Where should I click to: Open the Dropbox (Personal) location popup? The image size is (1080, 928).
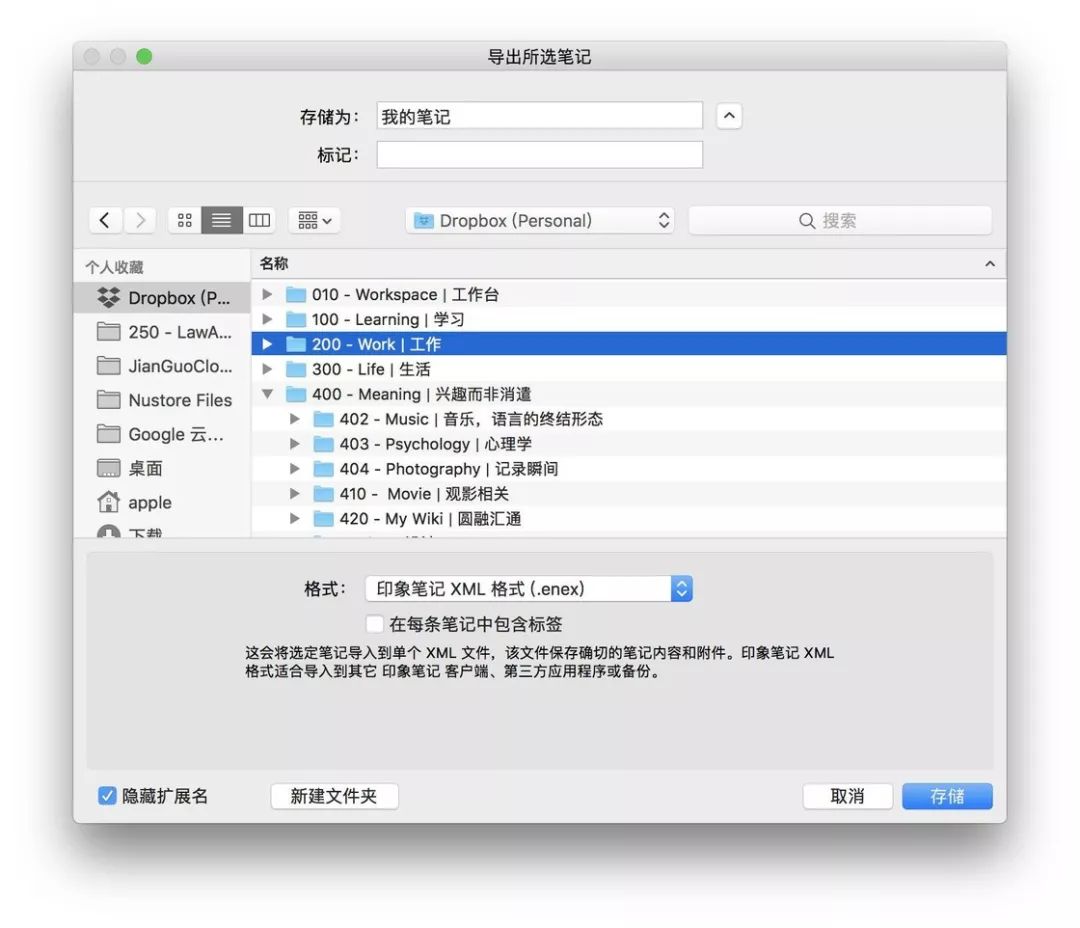pos(540,220)
